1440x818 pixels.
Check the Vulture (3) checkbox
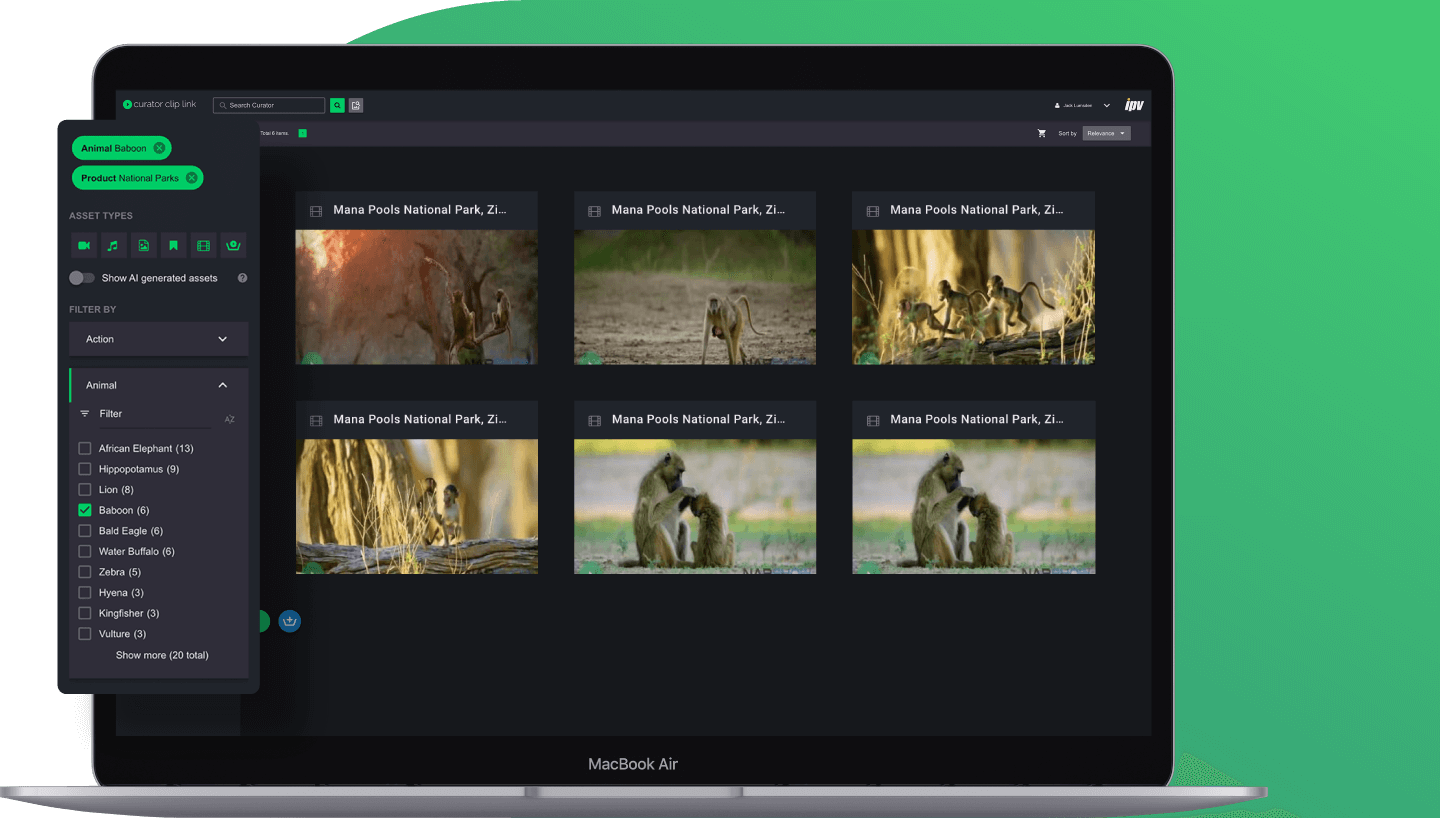tap(85, 634)
